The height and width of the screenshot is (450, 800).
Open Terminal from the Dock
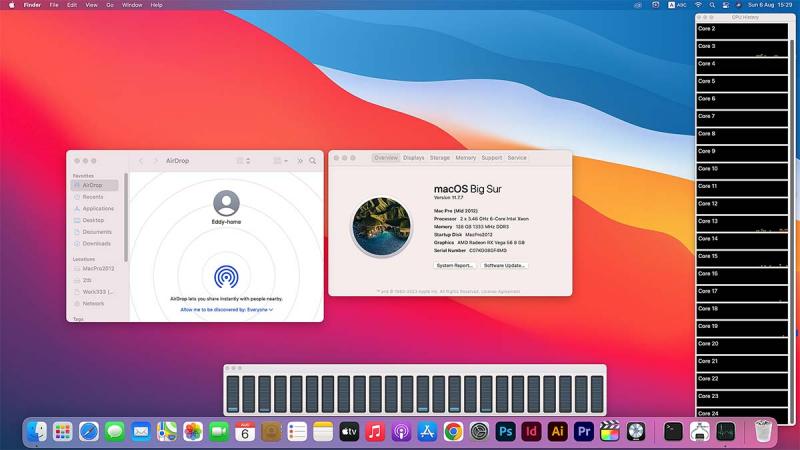pos(673,432)
